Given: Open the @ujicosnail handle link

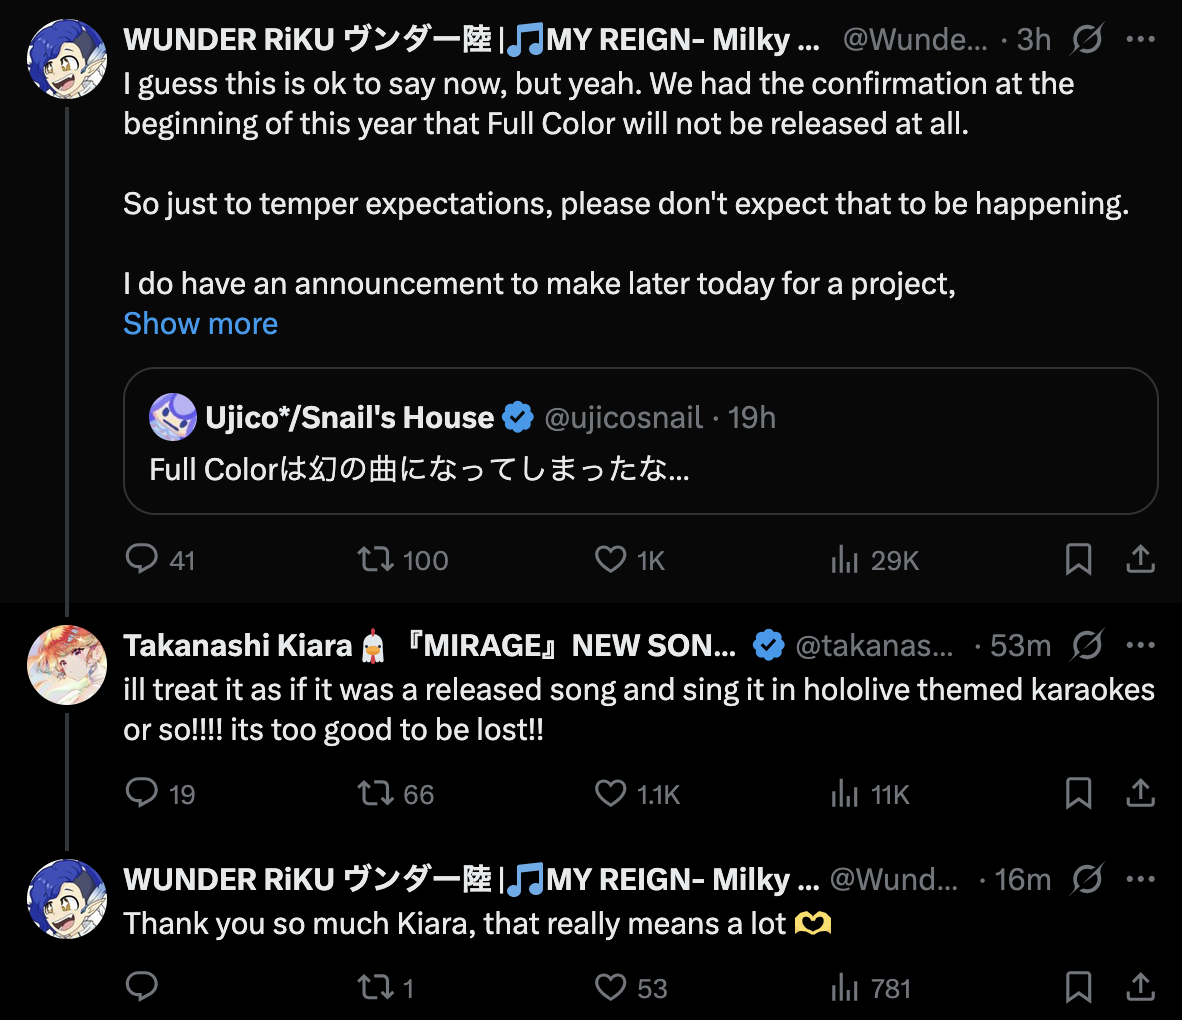Looking at the screenshot, I should (623, 418).
